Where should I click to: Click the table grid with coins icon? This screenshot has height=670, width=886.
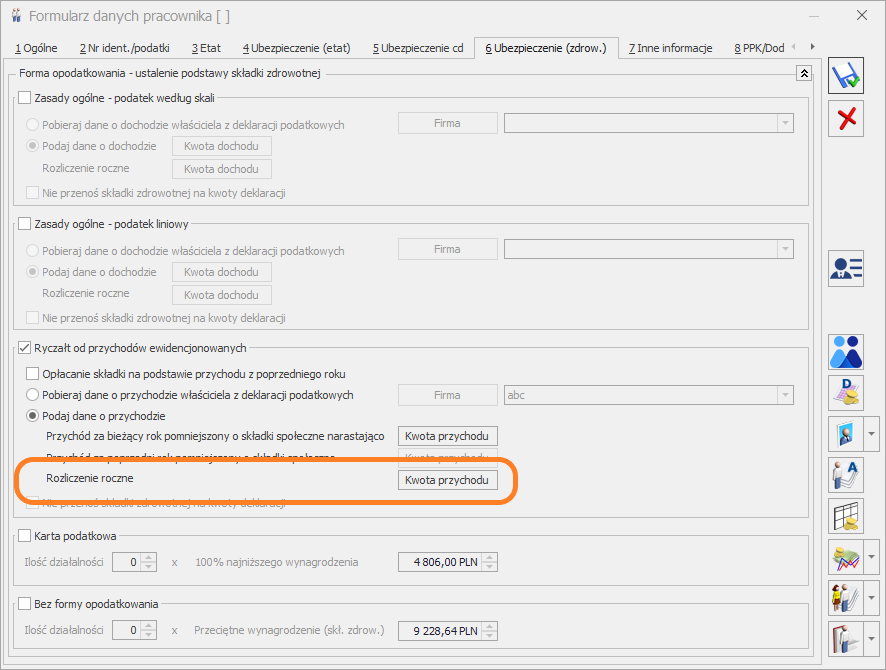846,516
